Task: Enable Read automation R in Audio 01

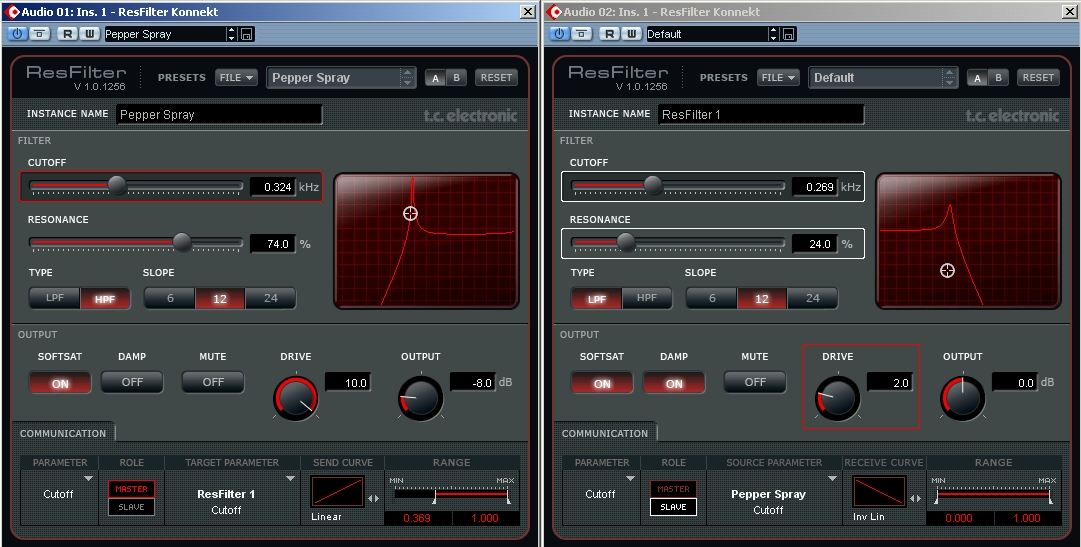Action: pyautogui.click(x=68, y=34)
